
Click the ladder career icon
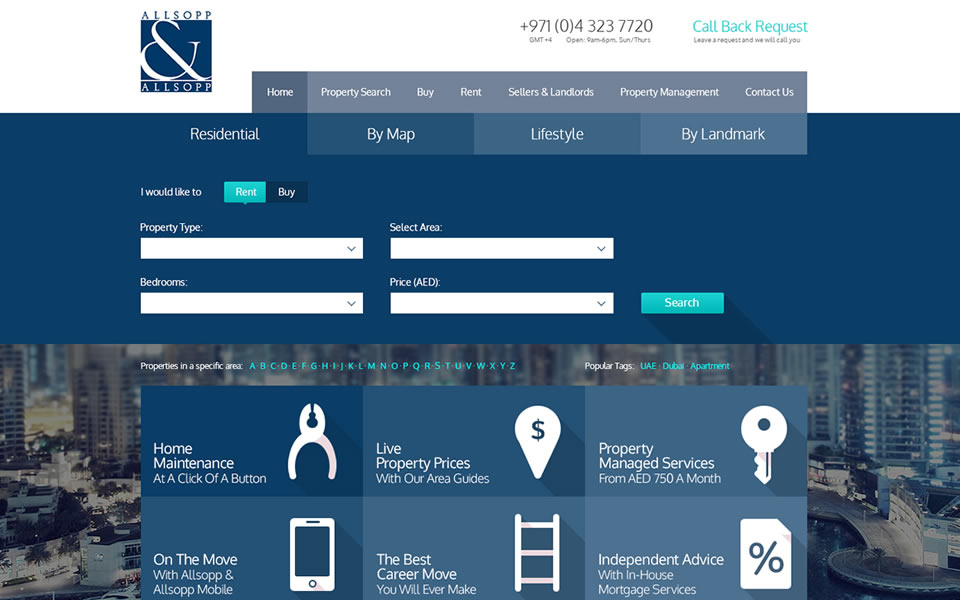pos(536,553)
